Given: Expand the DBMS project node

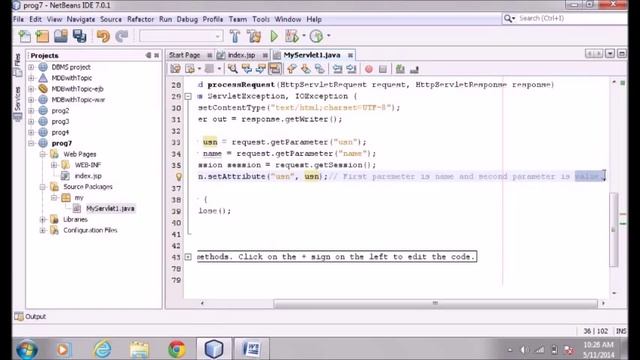Looking at the screenshot, I should [31, 67].
